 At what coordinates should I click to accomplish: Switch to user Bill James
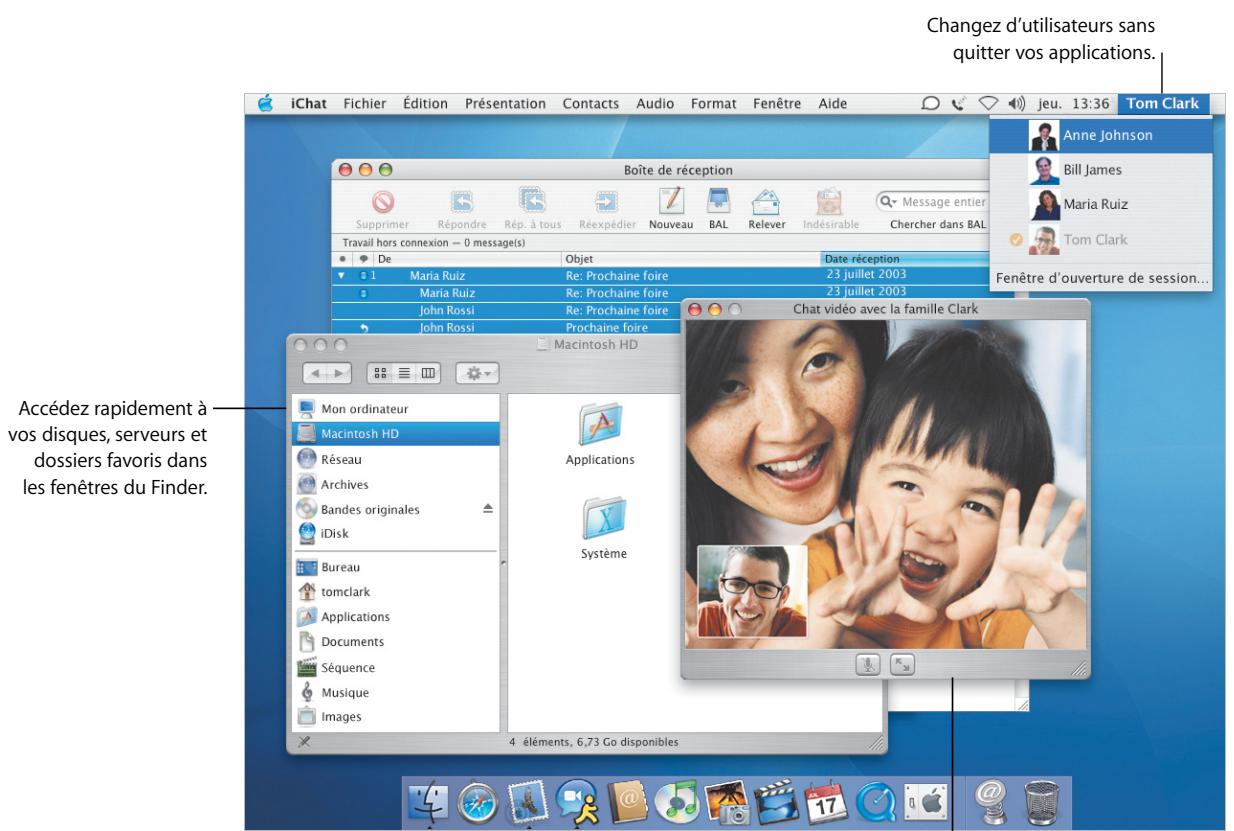click(1100, 170)
